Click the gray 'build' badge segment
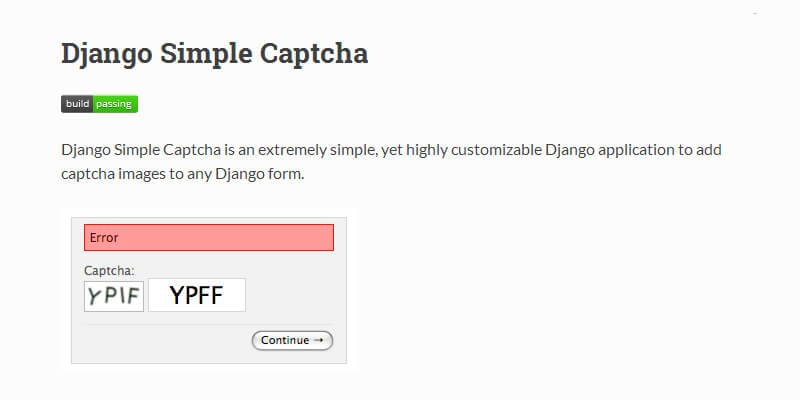Image resolution: width=800 pixels, height=400 pixels. coord(77,103)
